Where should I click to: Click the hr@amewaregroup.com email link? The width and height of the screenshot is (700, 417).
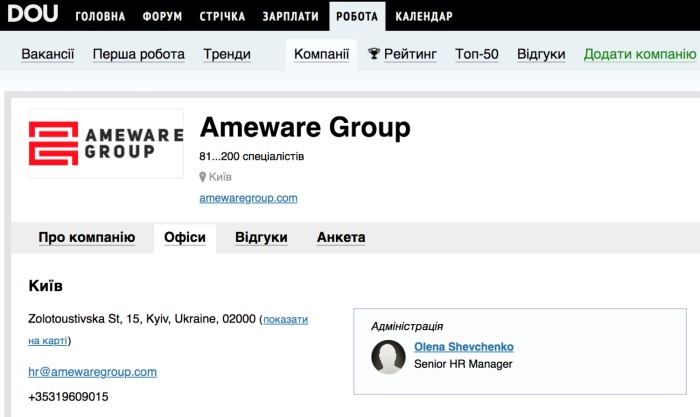tap(93, 372)
